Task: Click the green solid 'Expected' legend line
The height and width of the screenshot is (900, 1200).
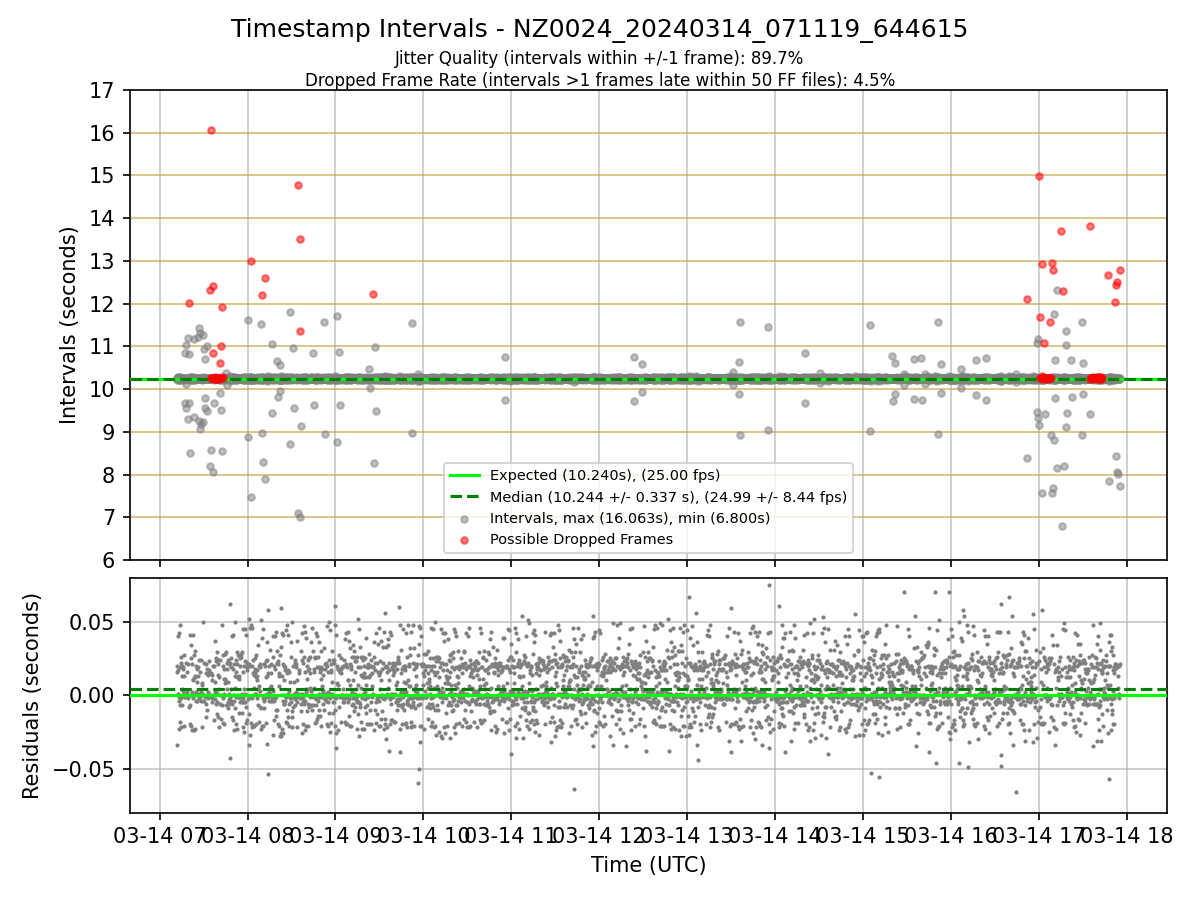Action: coord(465,476)
